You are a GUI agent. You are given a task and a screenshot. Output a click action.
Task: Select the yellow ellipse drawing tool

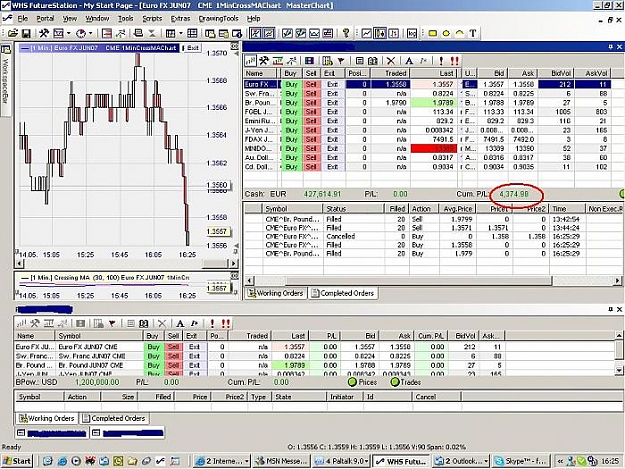(446, 33)
